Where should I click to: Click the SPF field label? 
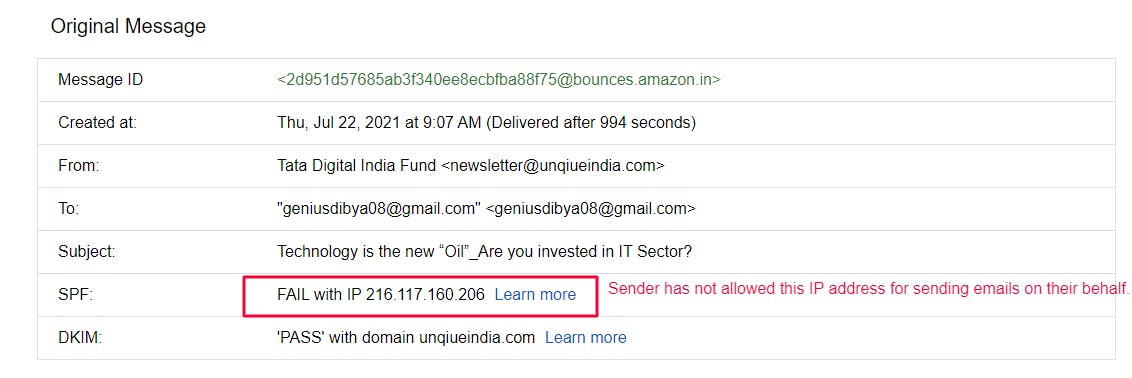pyautogui.click(x=74, y=294)
